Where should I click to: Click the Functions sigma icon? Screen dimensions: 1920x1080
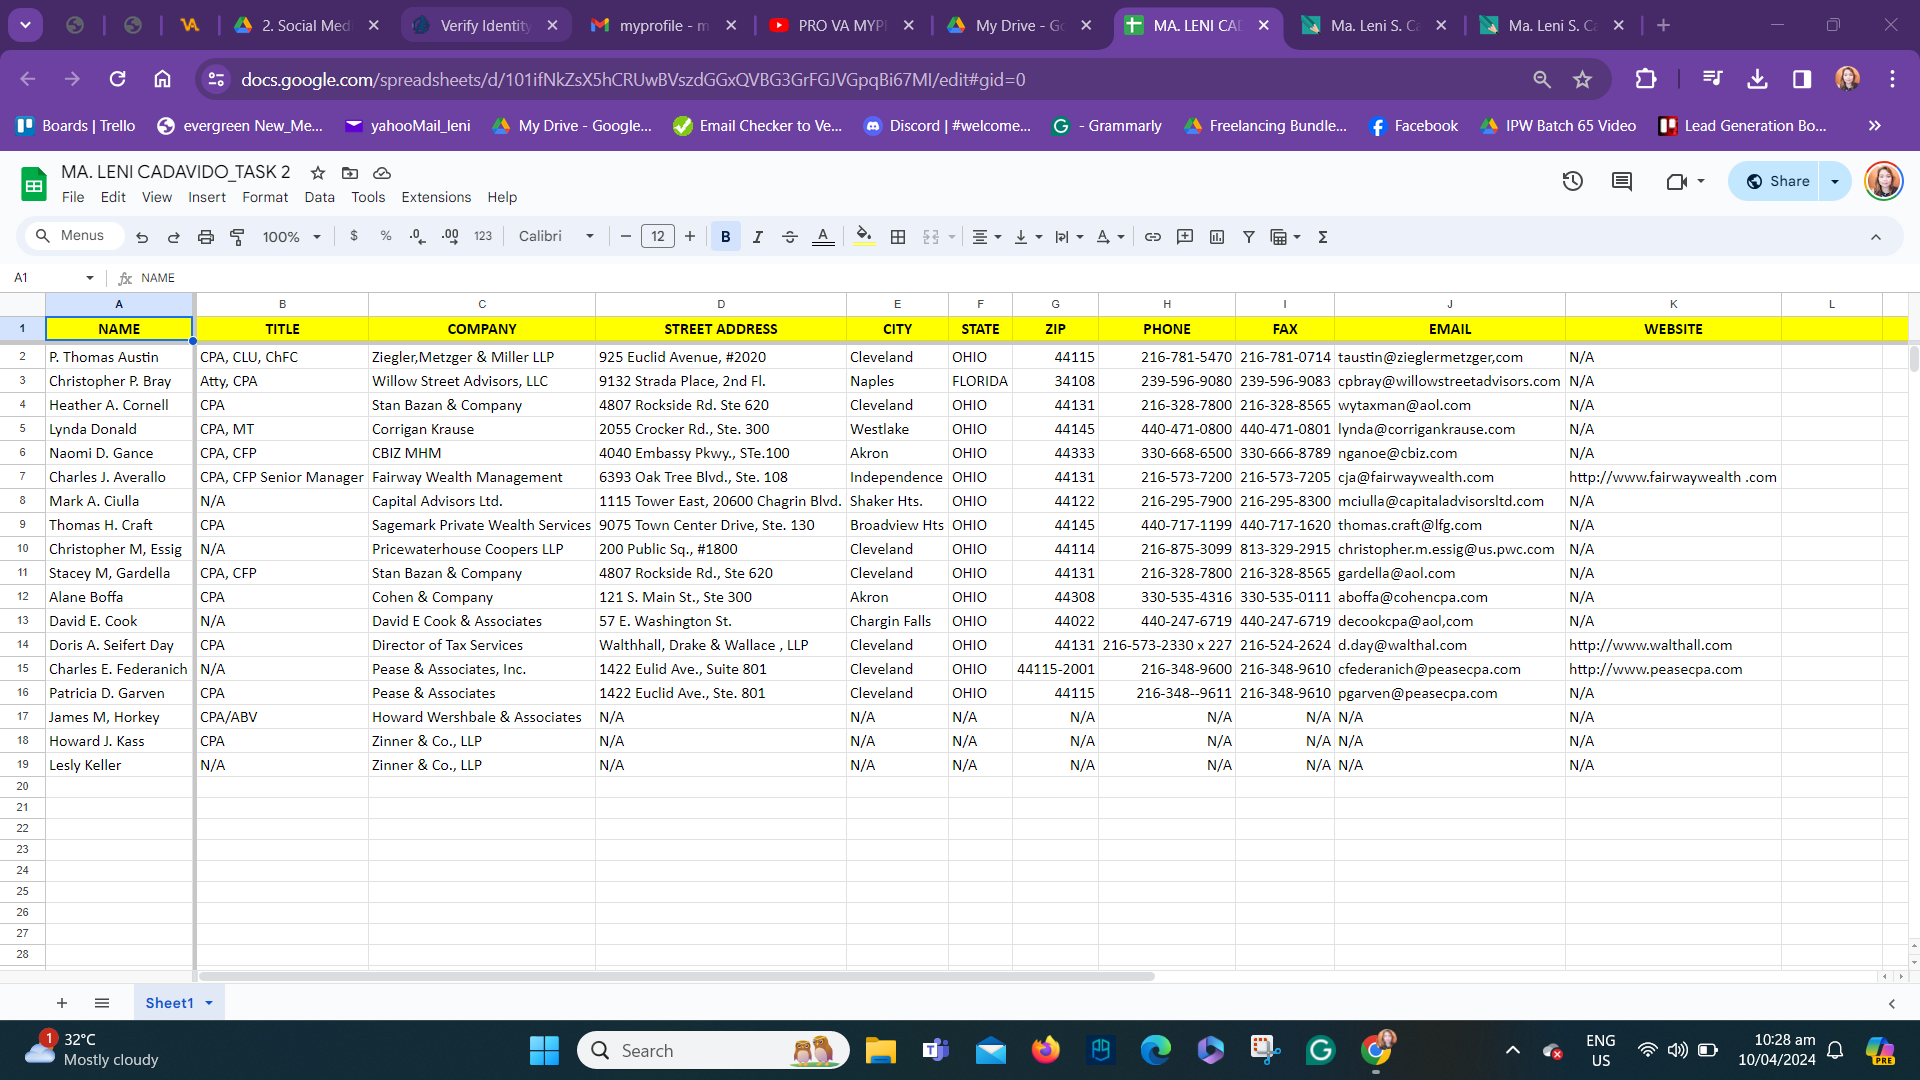[x=1322, y=237]
